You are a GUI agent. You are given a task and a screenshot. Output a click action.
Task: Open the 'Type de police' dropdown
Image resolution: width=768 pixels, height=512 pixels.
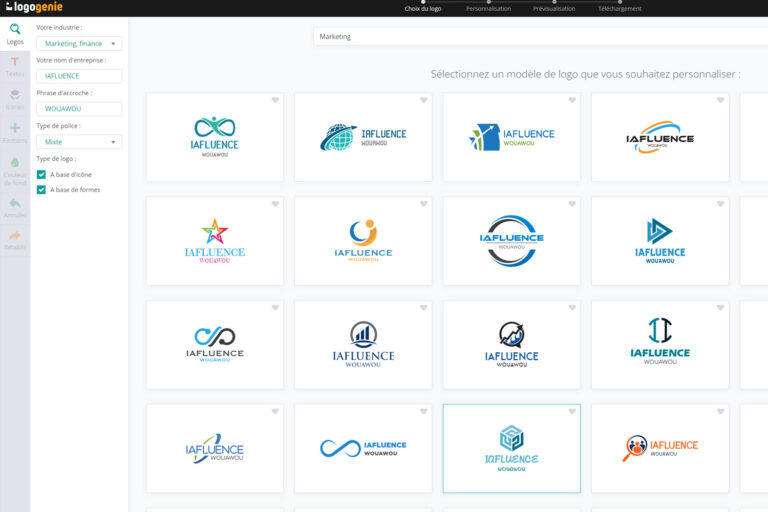pyautogui.click(x=79, y=142)
